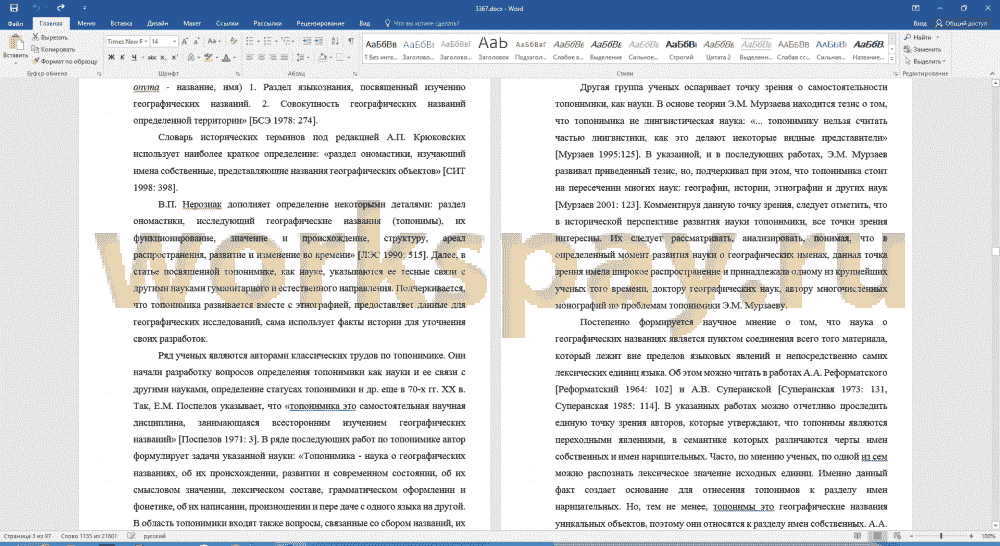Justify the paragraph text
Viewport: 1000px width, 546px height.
(284, 57)
